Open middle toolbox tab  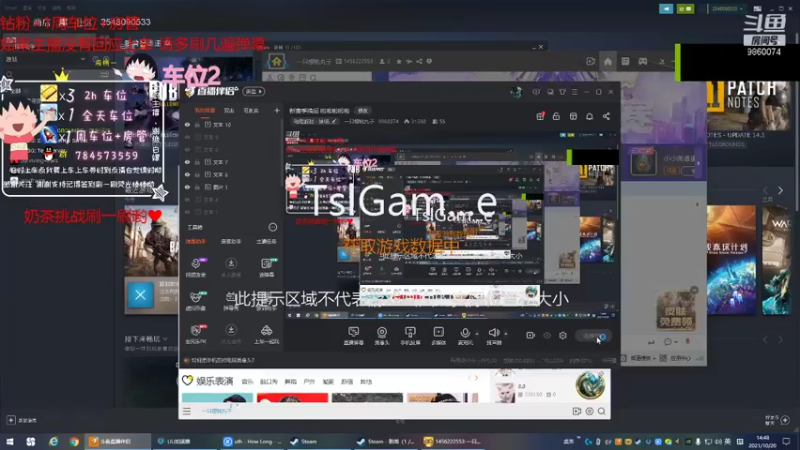click(x=231, y=241)
